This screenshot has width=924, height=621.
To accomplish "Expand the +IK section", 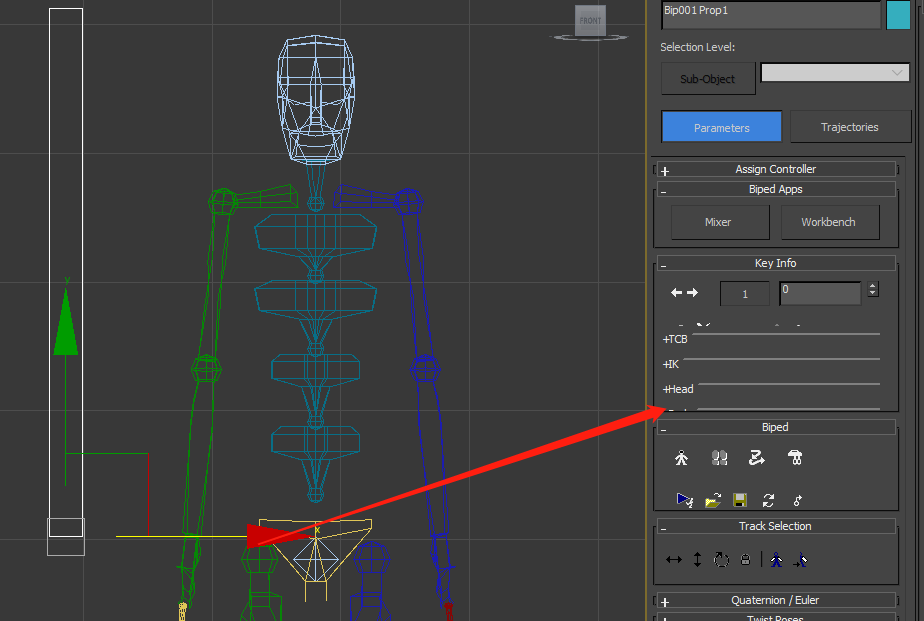I will [671, 364].
